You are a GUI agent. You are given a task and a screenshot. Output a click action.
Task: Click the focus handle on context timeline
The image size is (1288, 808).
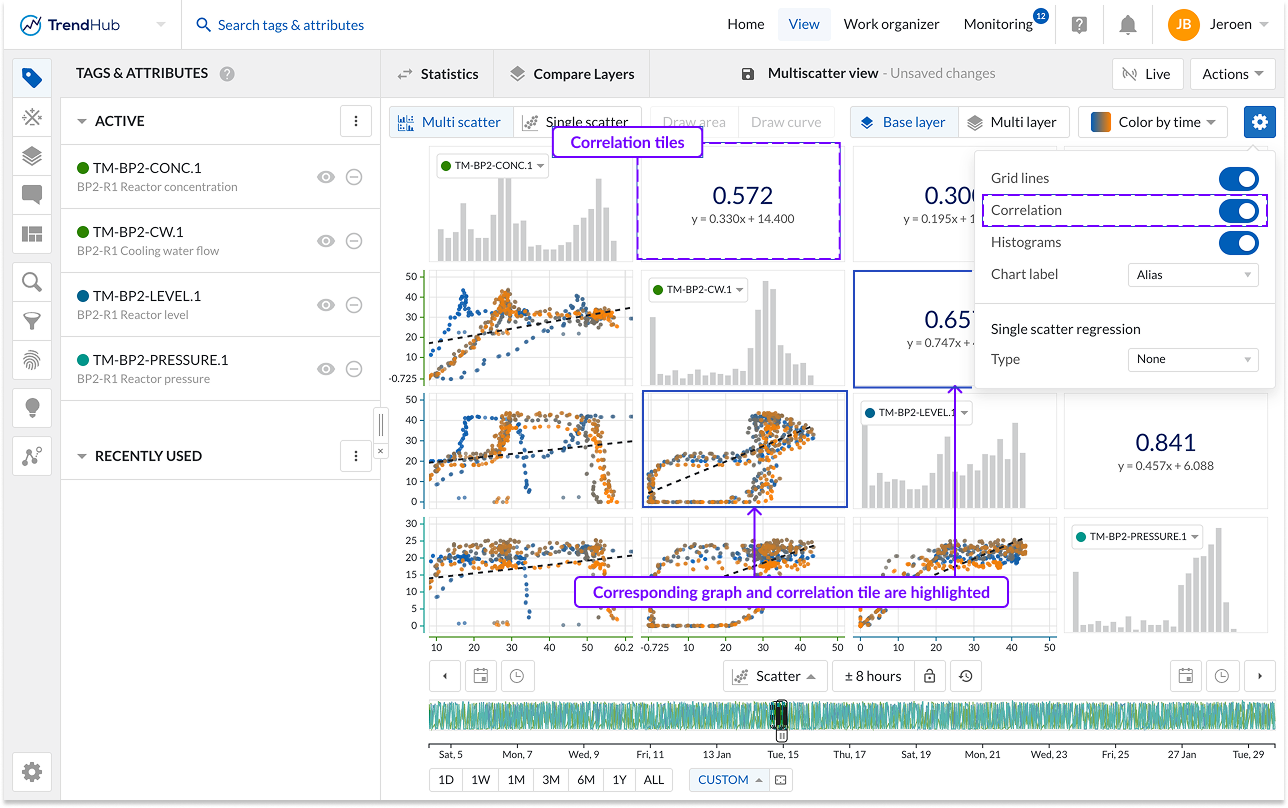(781, 717)
